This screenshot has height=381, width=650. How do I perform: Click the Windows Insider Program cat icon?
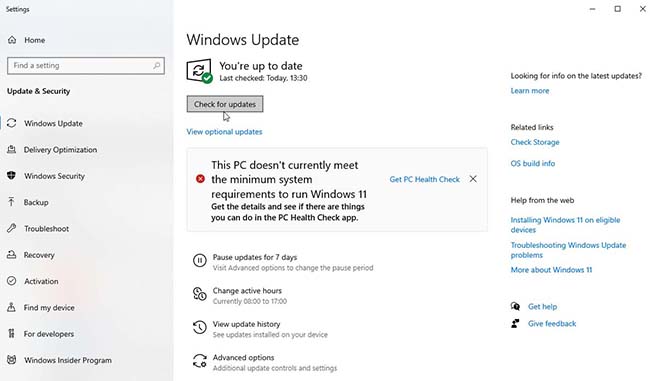pos(12,360)
